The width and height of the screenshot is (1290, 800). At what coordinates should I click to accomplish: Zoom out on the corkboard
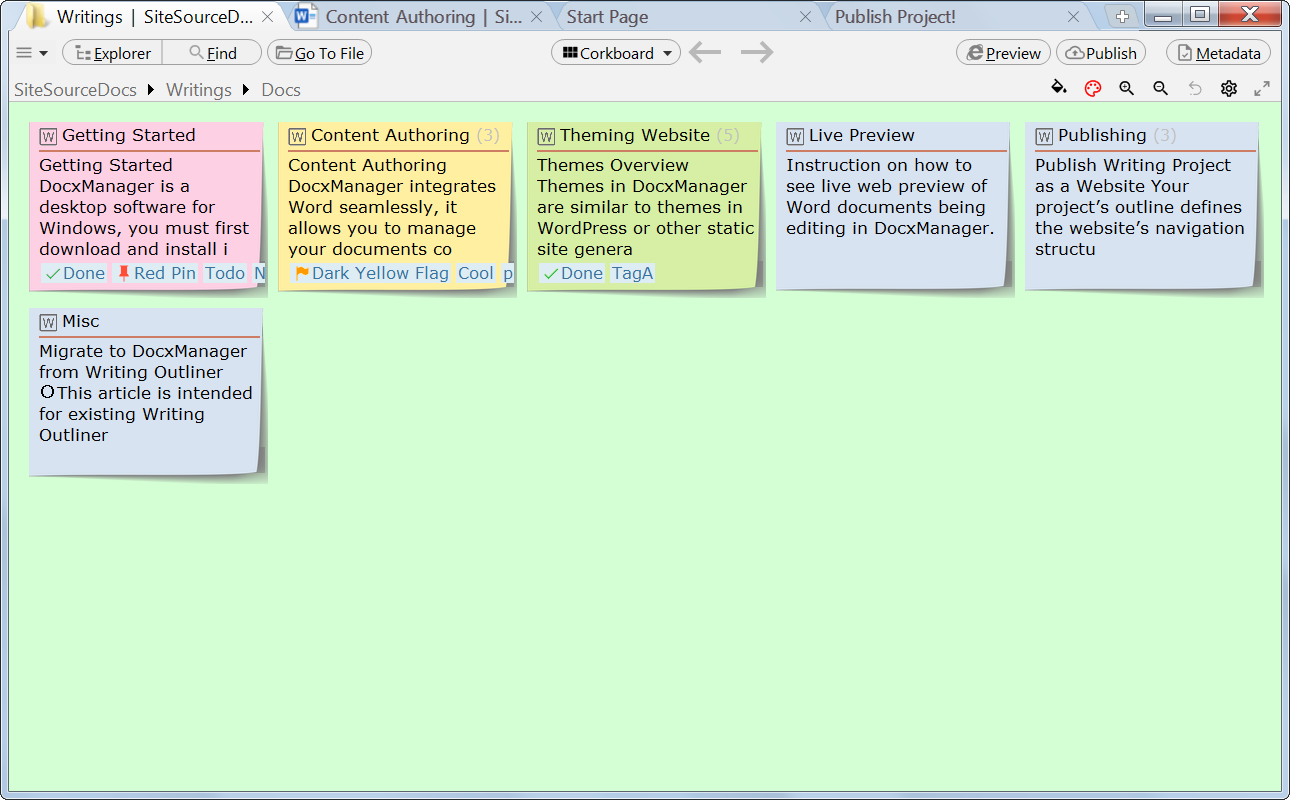pyautogui.click(x=1161, y=88)
